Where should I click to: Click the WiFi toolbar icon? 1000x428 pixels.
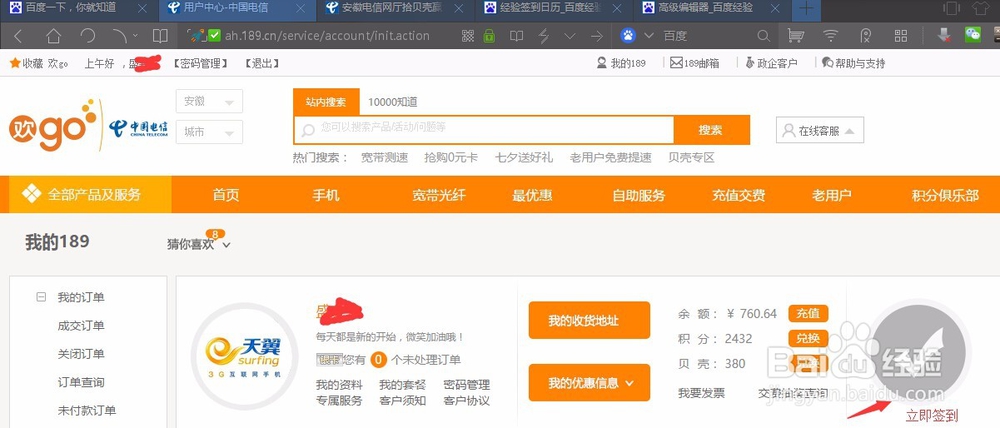[830, 36]
